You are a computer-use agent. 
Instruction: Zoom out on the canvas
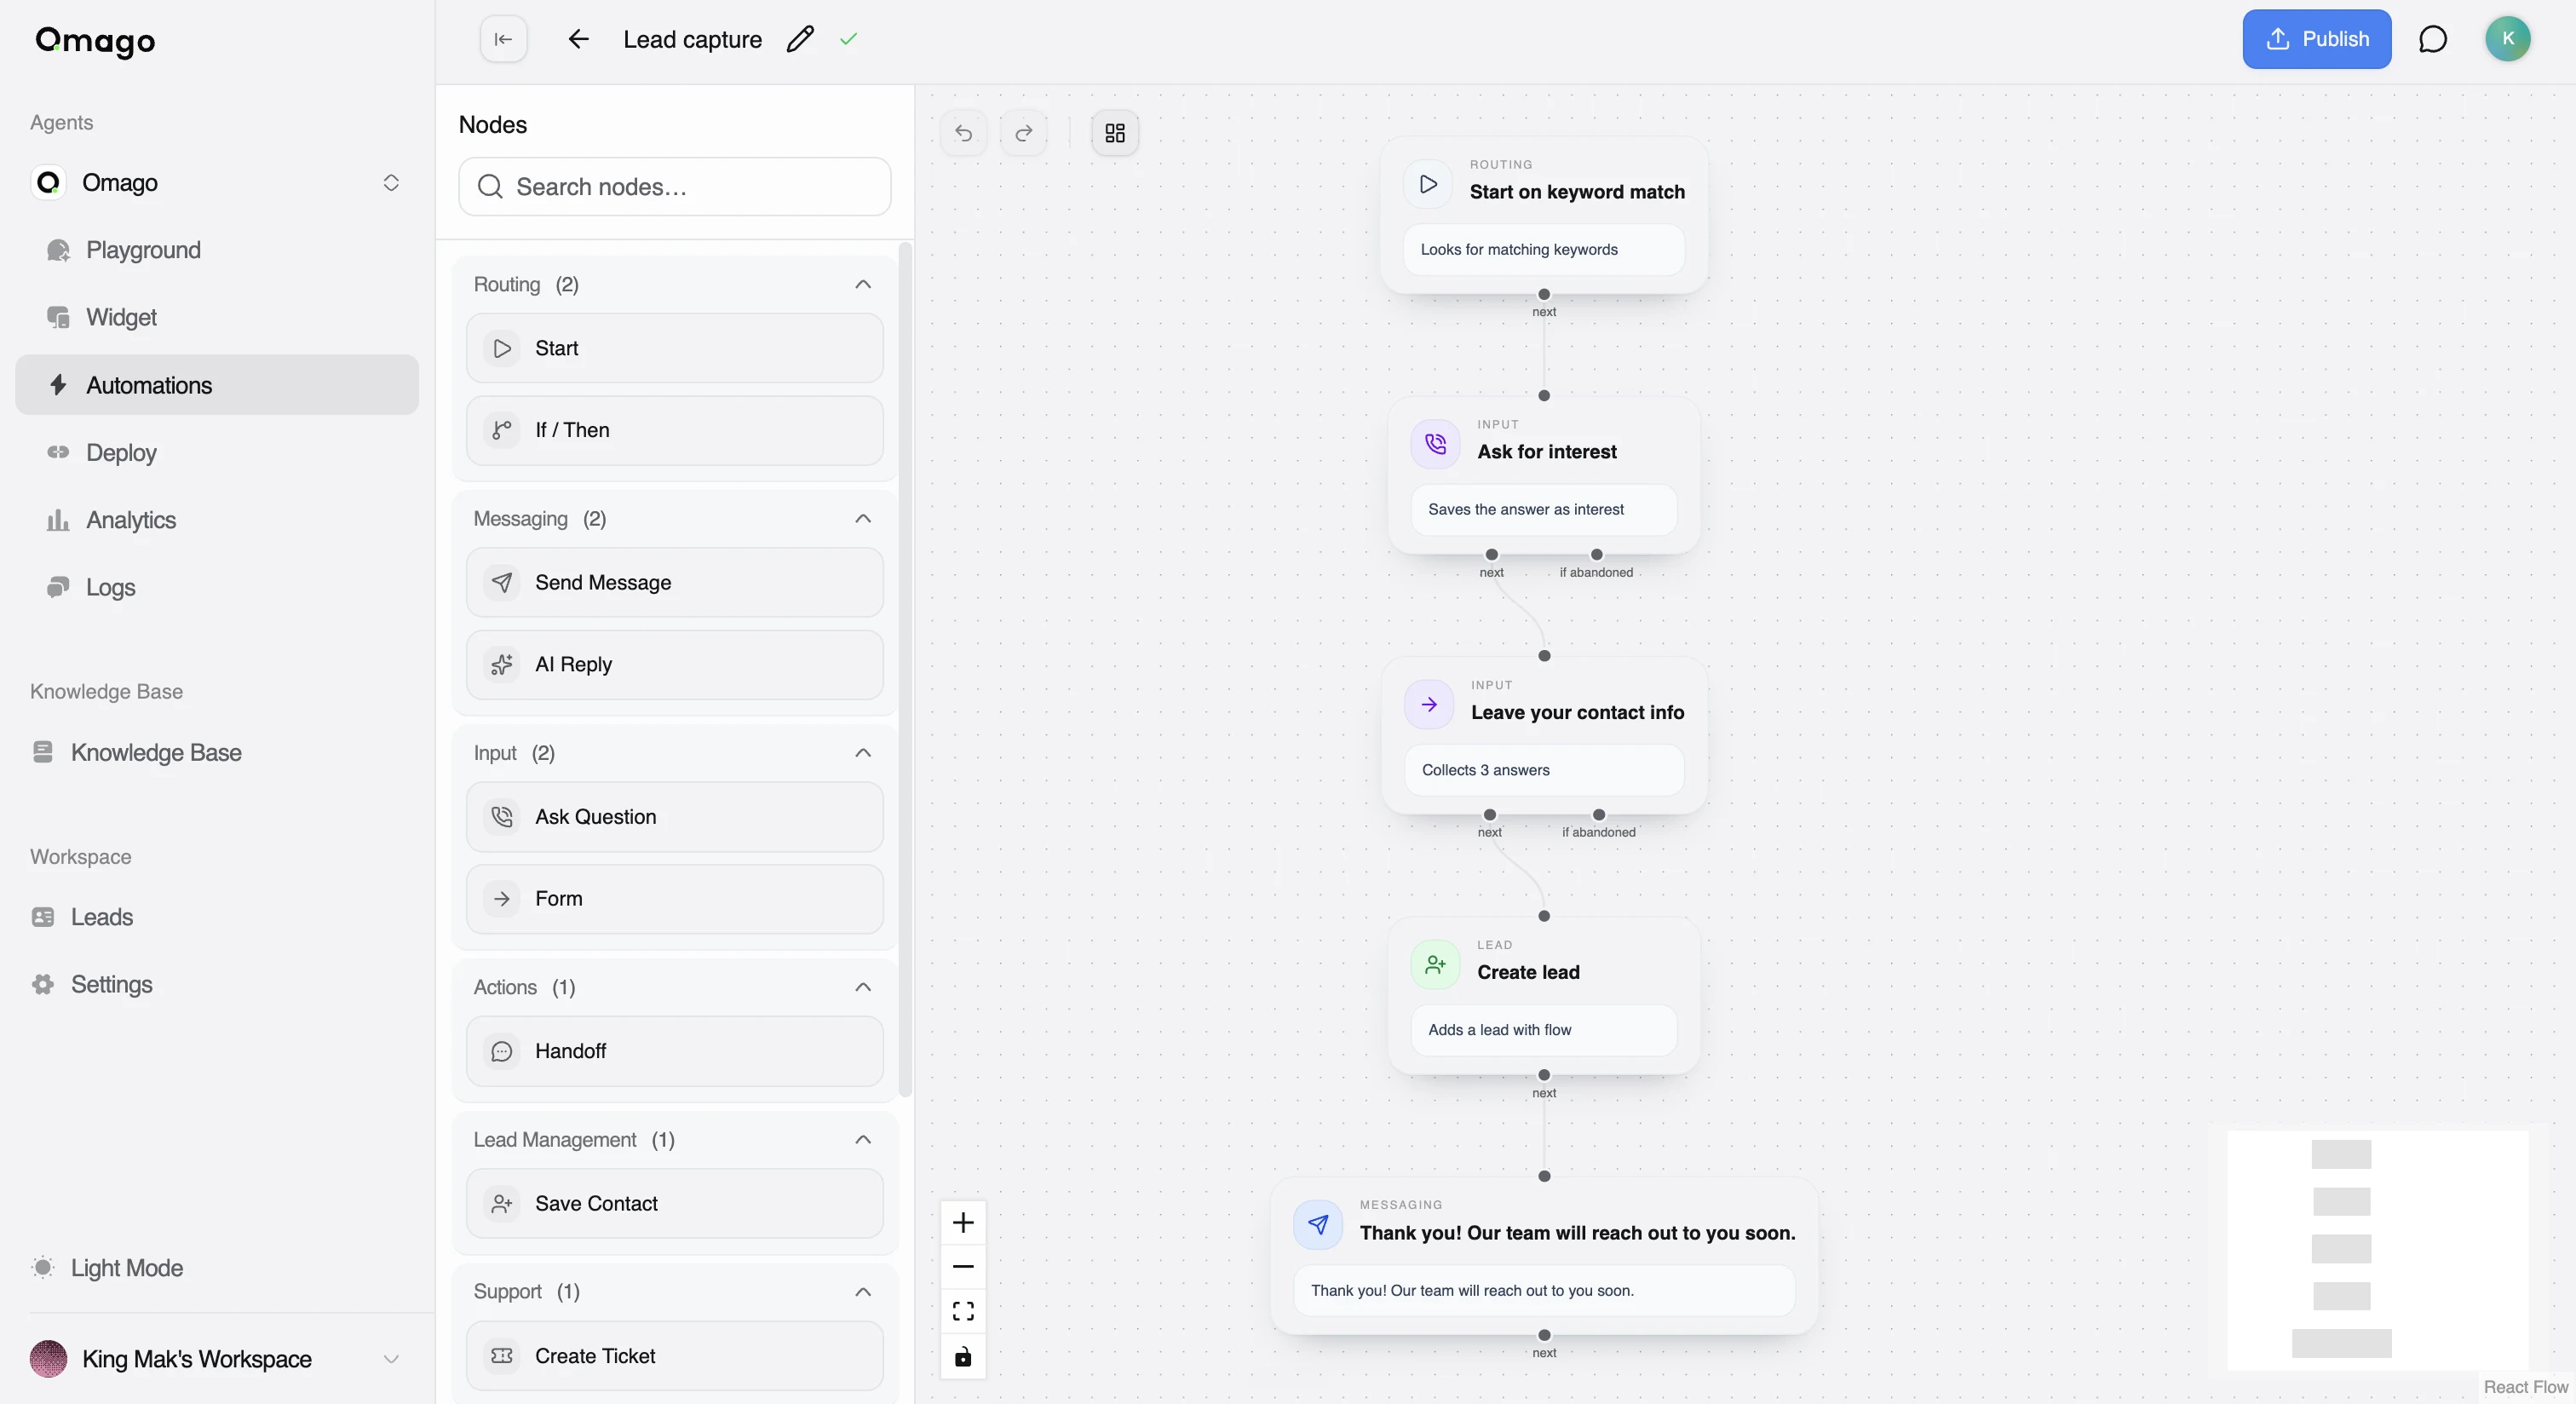pyautogui.click(x=963, y=1266)
